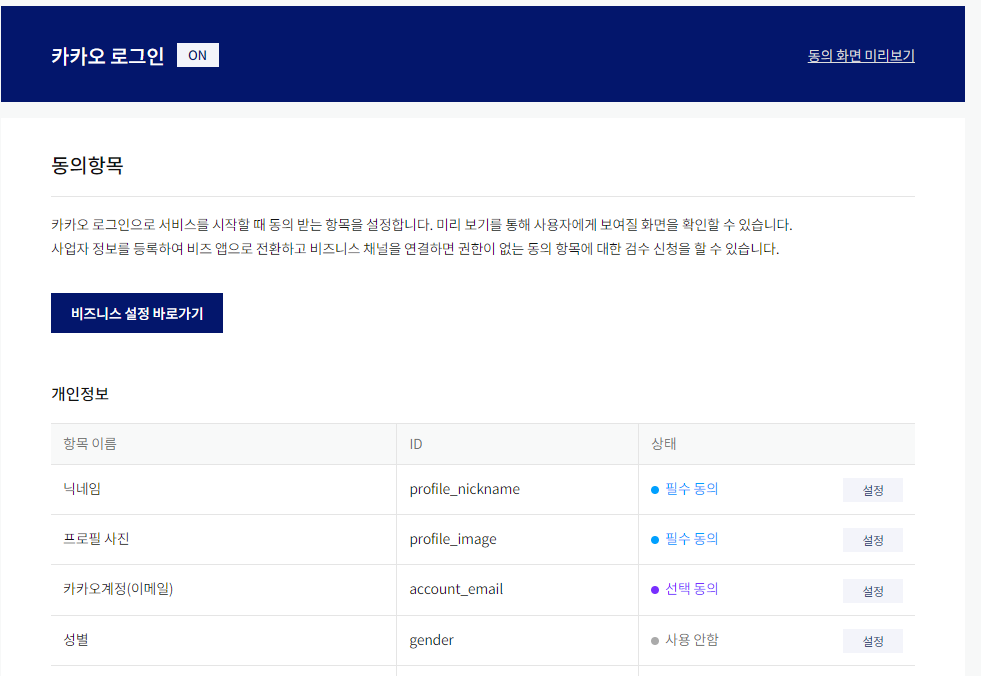Open 설정 for the 프로필 사진 row

(873, 540)
